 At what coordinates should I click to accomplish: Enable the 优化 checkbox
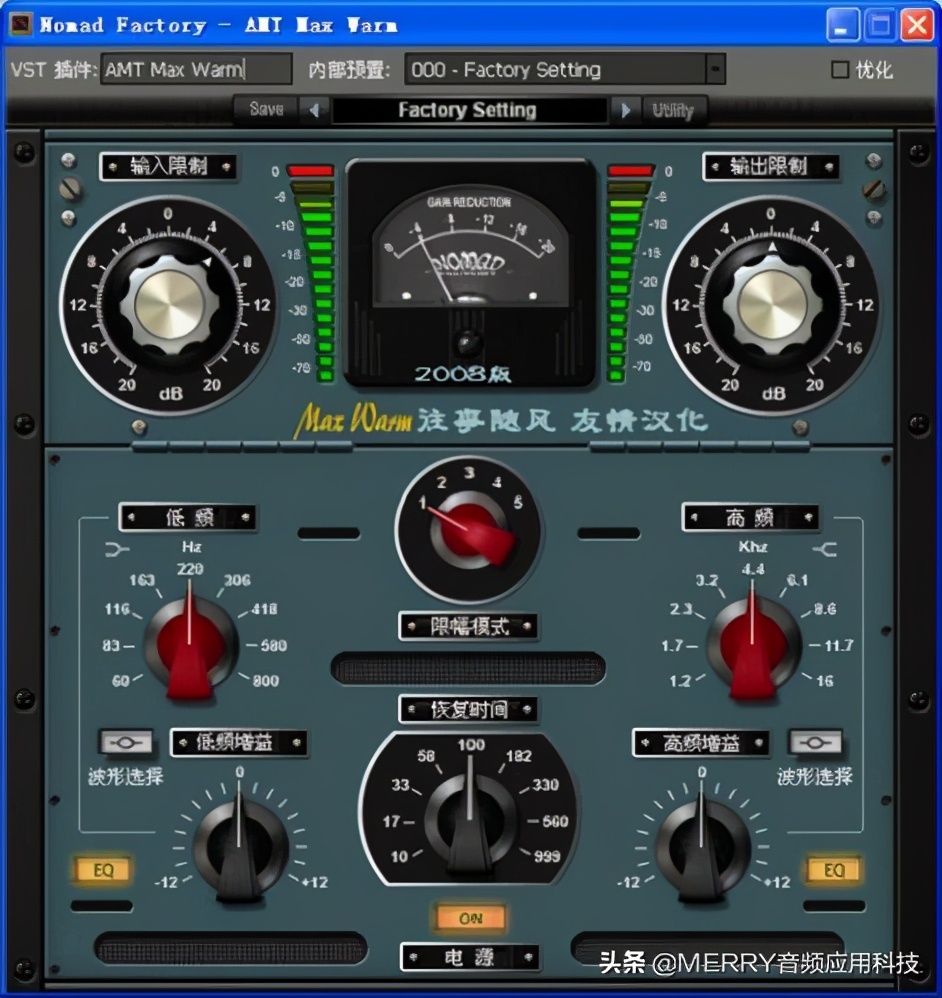[x=838, y=69]
